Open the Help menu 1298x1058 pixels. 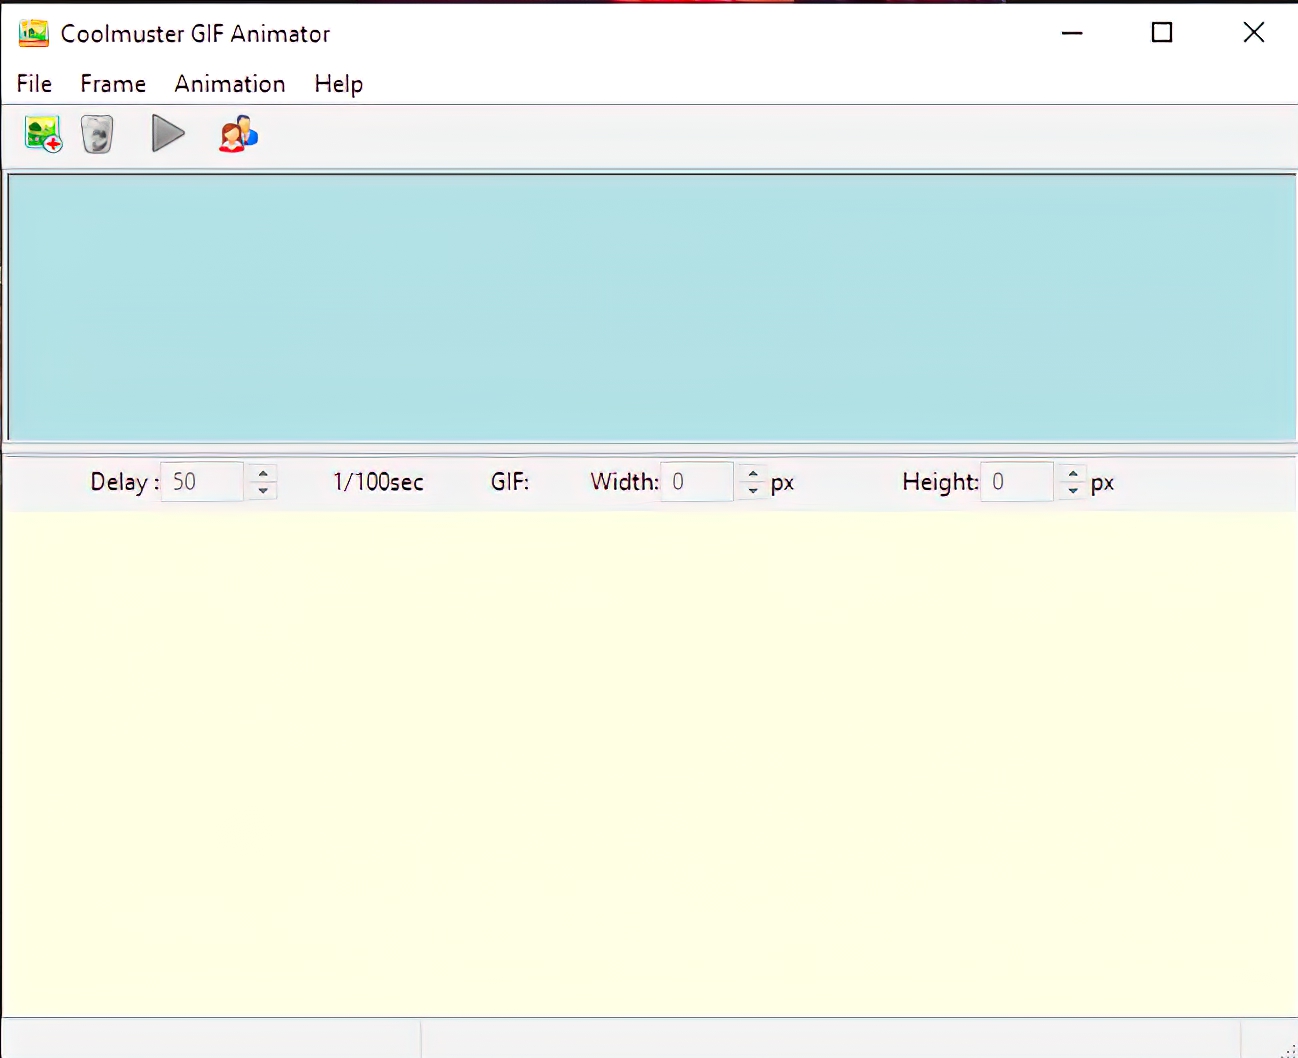[339, 84]
